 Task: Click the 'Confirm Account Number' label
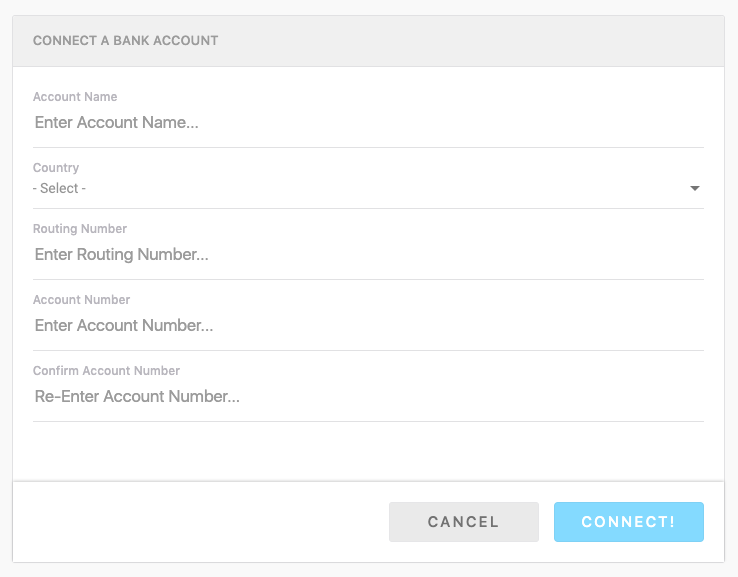106,371
